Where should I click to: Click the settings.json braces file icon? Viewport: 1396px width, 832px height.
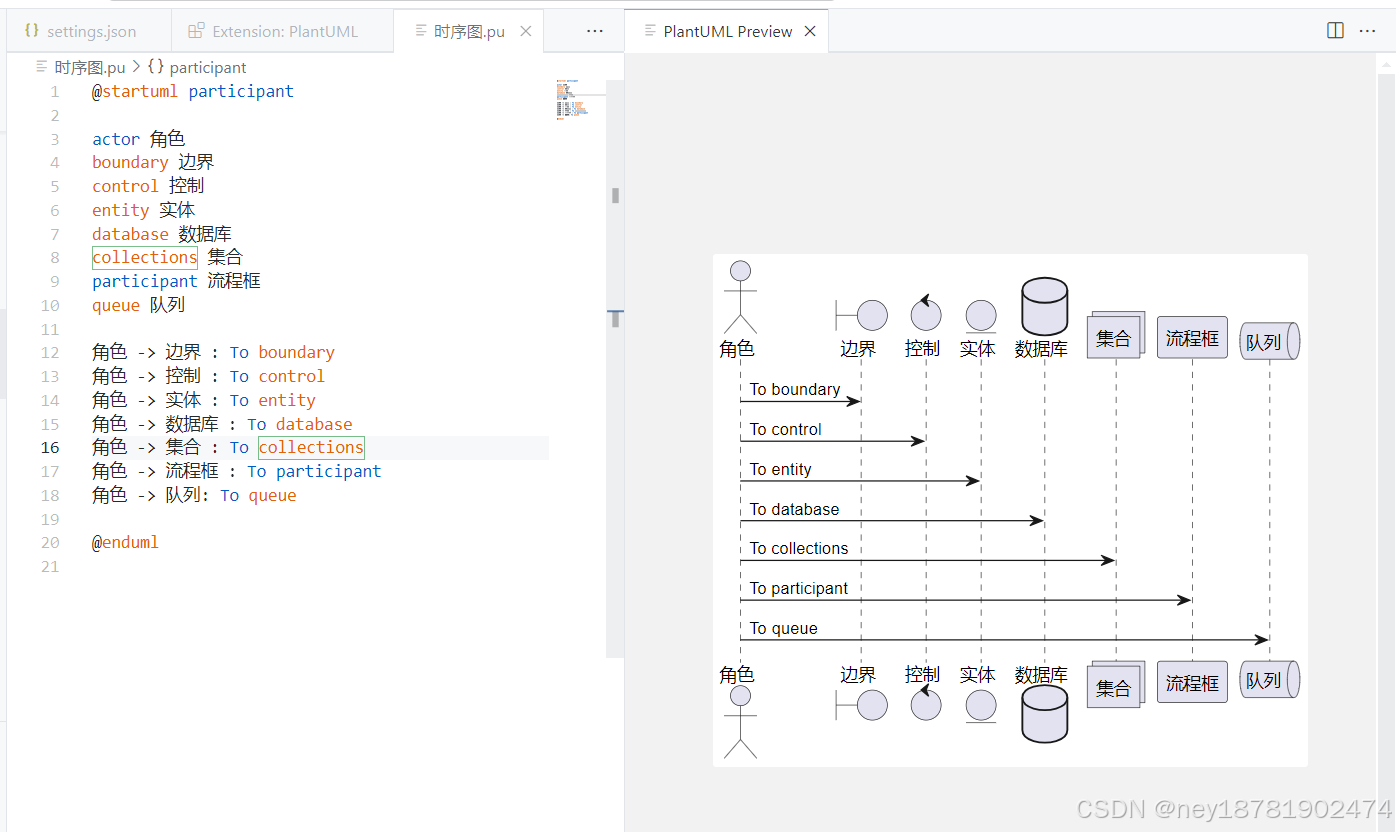32,31
